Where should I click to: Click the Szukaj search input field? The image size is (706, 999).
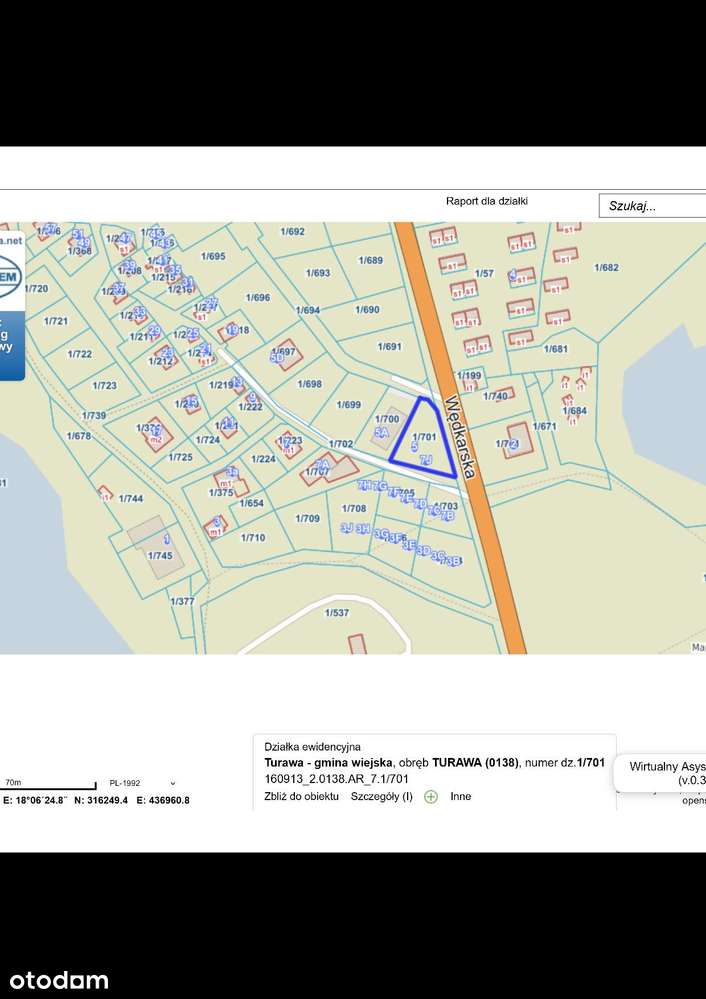tap(652, 206)
